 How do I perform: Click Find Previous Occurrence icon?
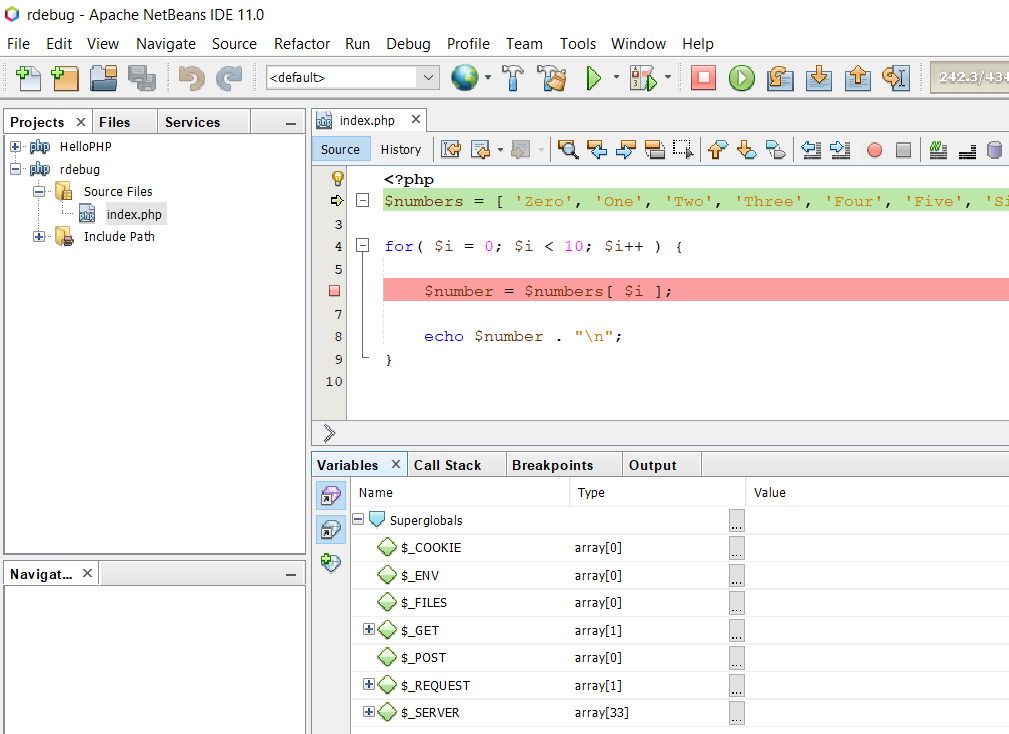point(597,150)
